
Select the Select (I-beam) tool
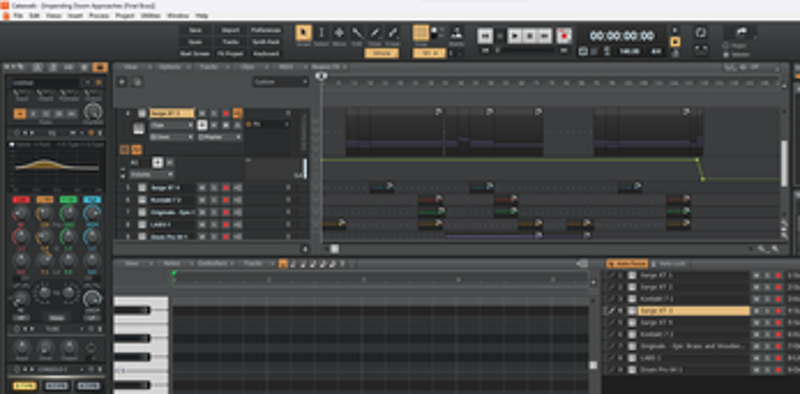click(321, 33)
